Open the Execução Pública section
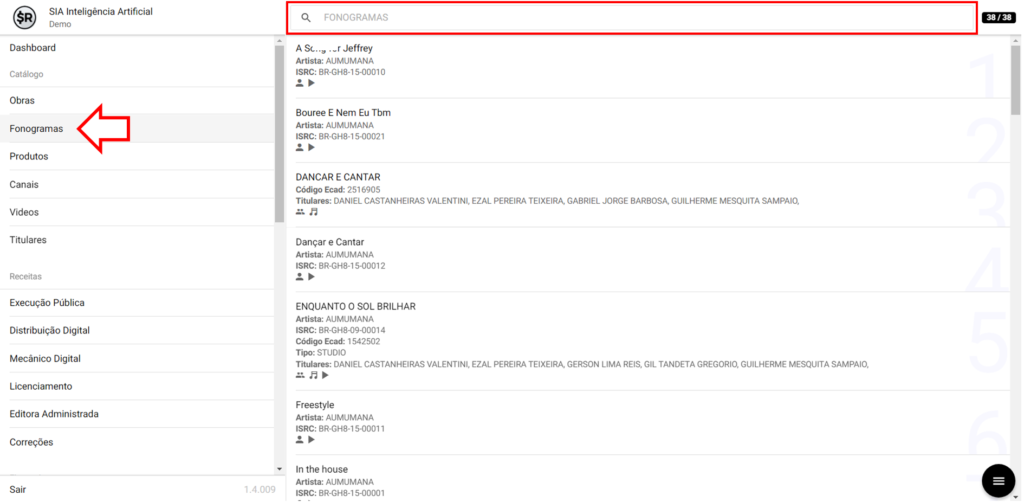 [x=47, y=303]
